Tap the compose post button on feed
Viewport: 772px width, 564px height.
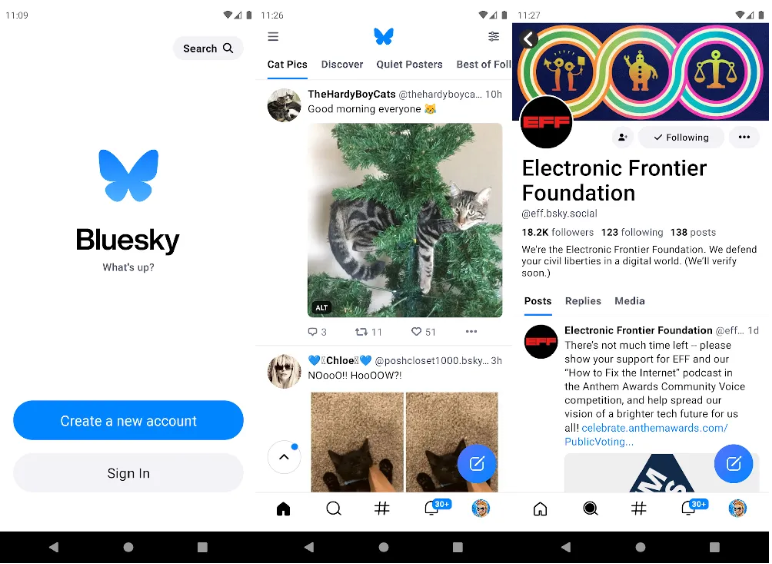(477, 464)
